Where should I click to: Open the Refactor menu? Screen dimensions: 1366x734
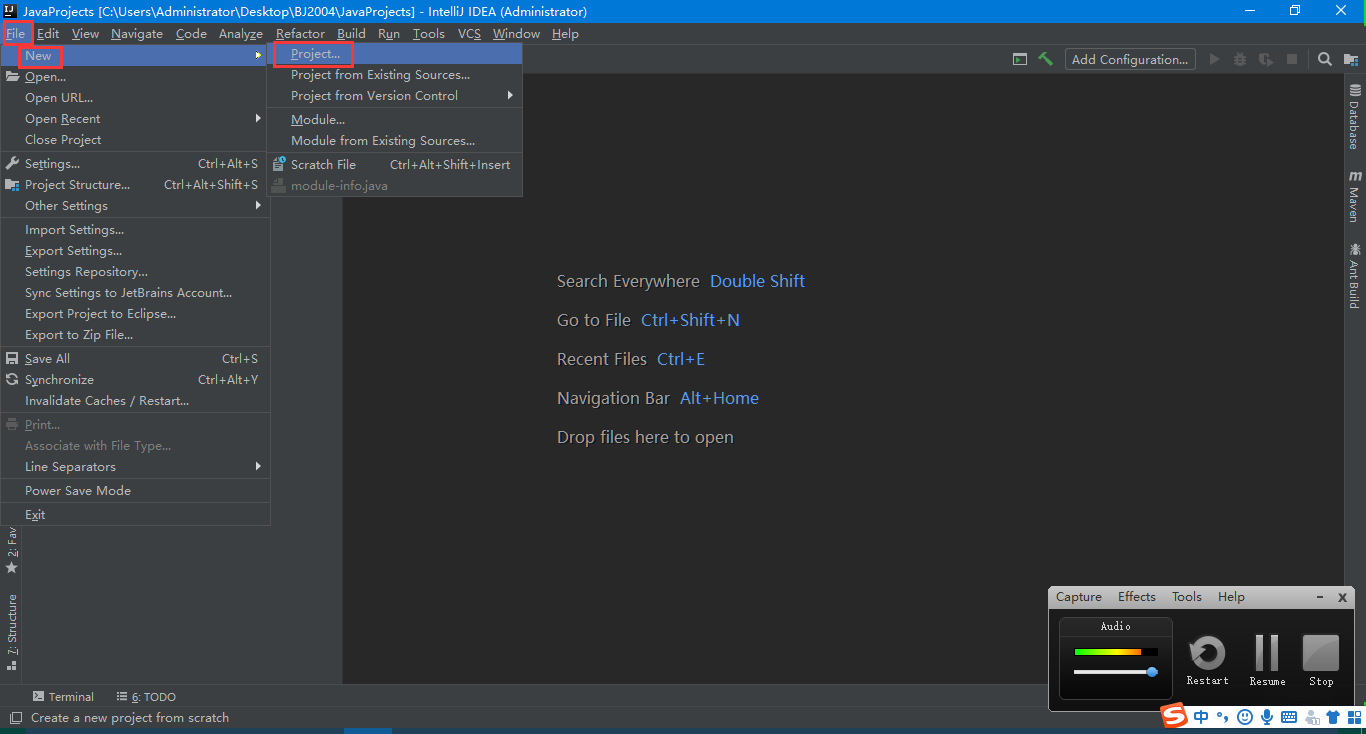coord(300,33)
